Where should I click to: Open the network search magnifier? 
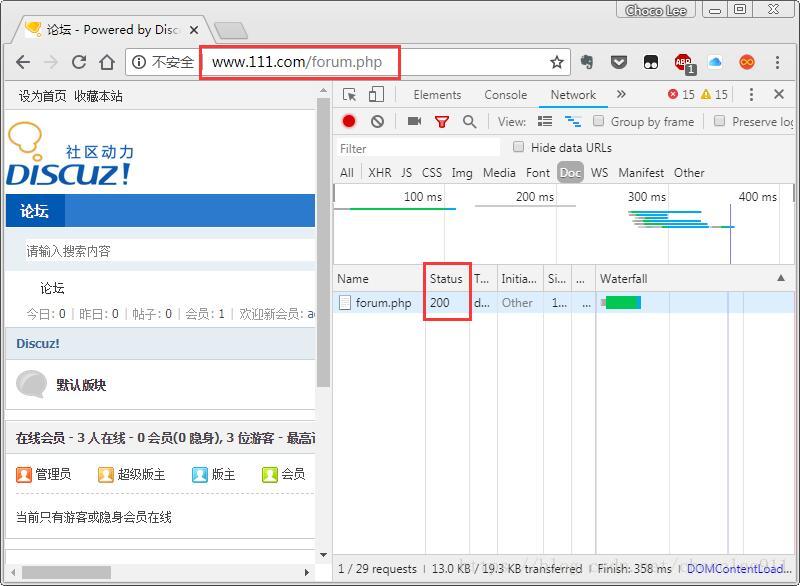(469, 121)
